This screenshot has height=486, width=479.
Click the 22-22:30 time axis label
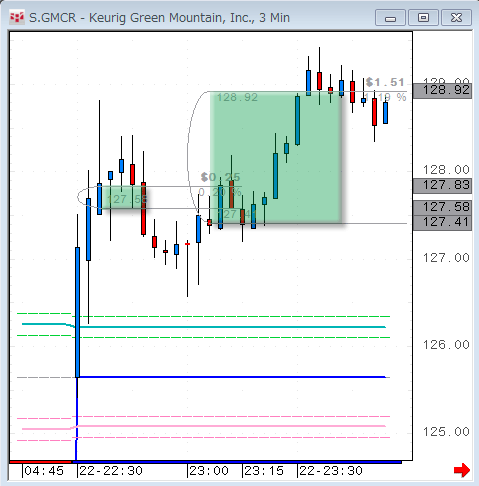[x=111, y=471]
